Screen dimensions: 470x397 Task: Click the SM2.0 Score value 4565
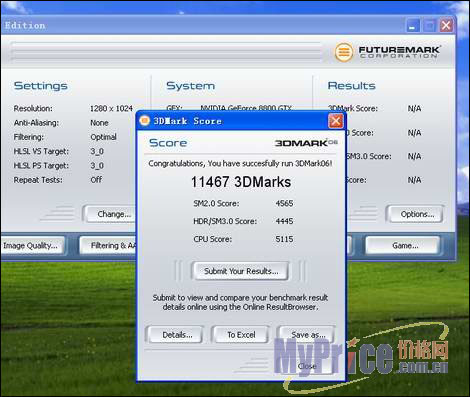click(x=284, y=203)
